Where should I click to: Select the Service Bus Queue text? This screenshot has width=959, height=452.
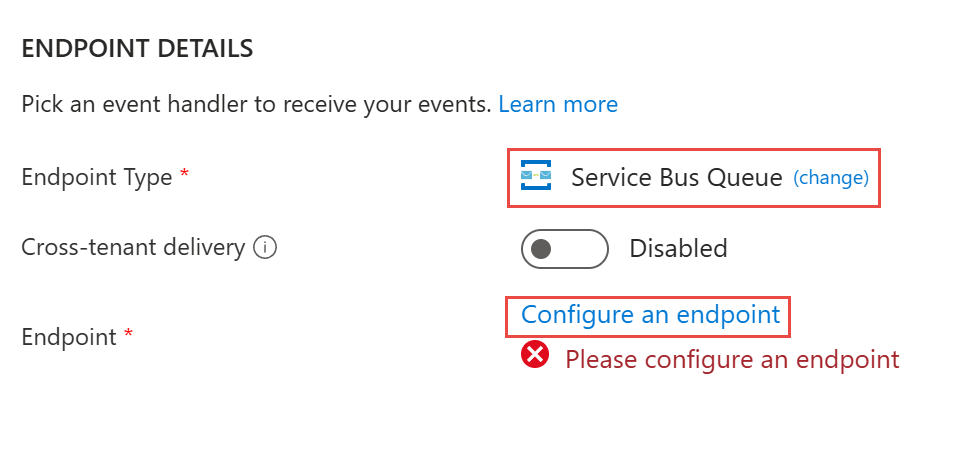pos(676,177)
